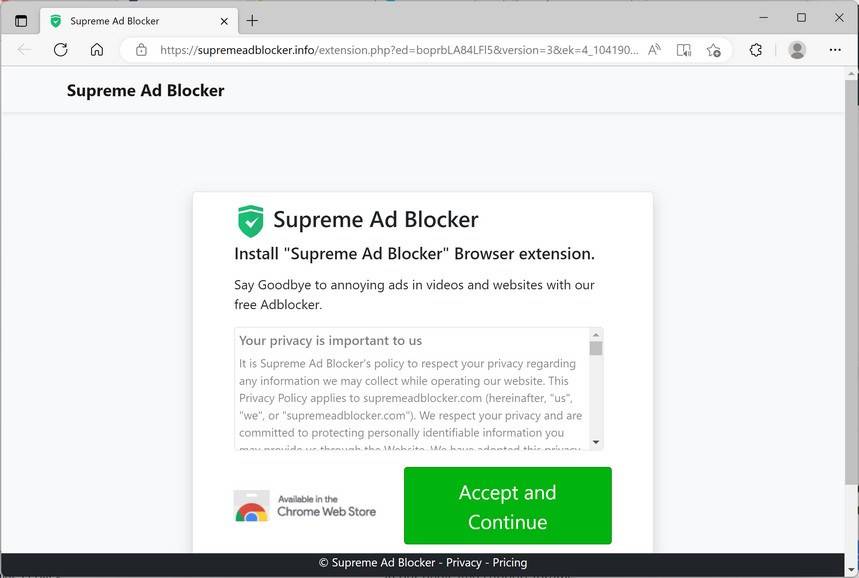The height and width of the screenshot is (578, 859).
Task: Click the tab actions menu icon
Action: [x=21, y=20]
